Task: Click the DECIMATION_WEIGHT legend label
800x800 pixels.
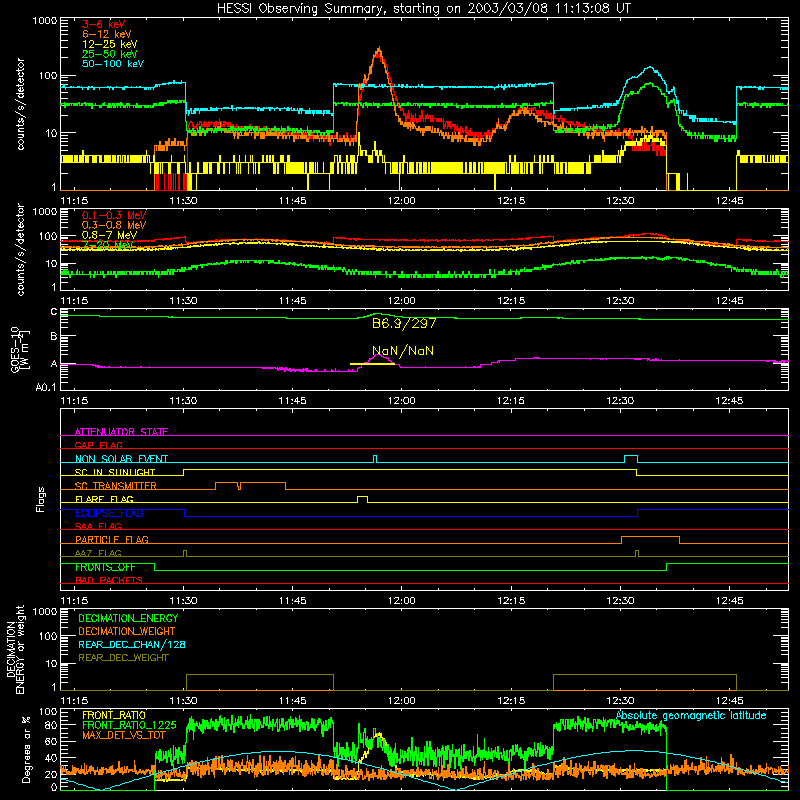Action: point(127,631)
